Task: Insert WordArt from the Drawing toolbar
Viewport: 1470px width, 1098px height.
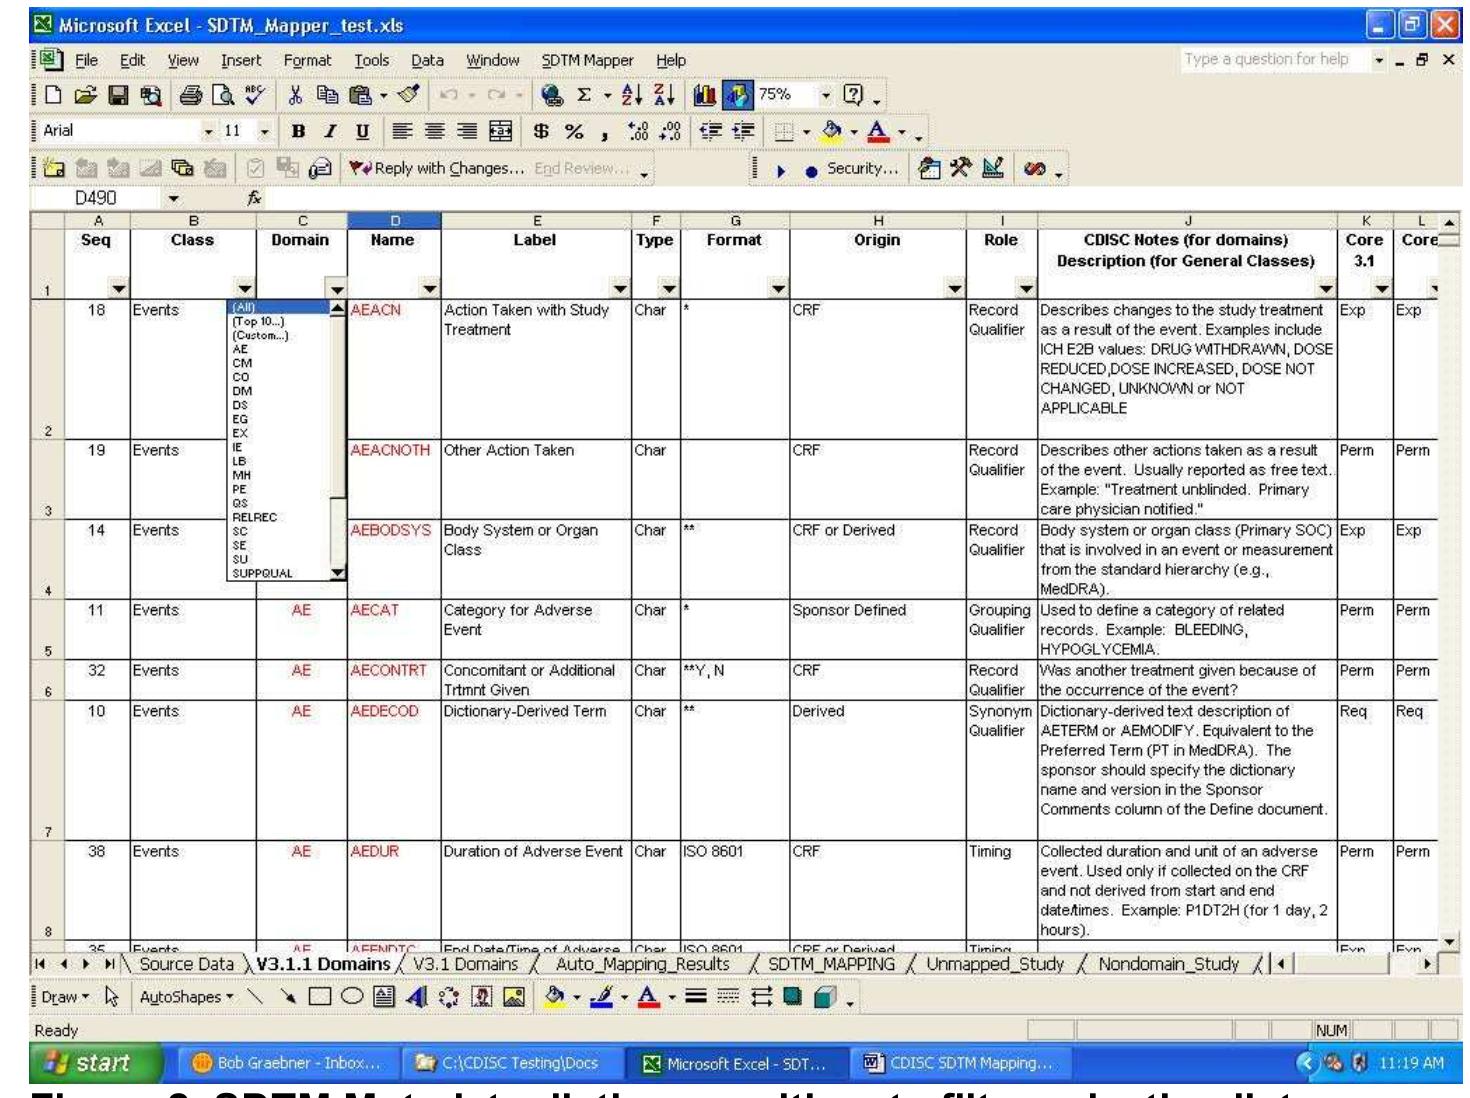Action: pyautogui.click(x=417, y=997)
